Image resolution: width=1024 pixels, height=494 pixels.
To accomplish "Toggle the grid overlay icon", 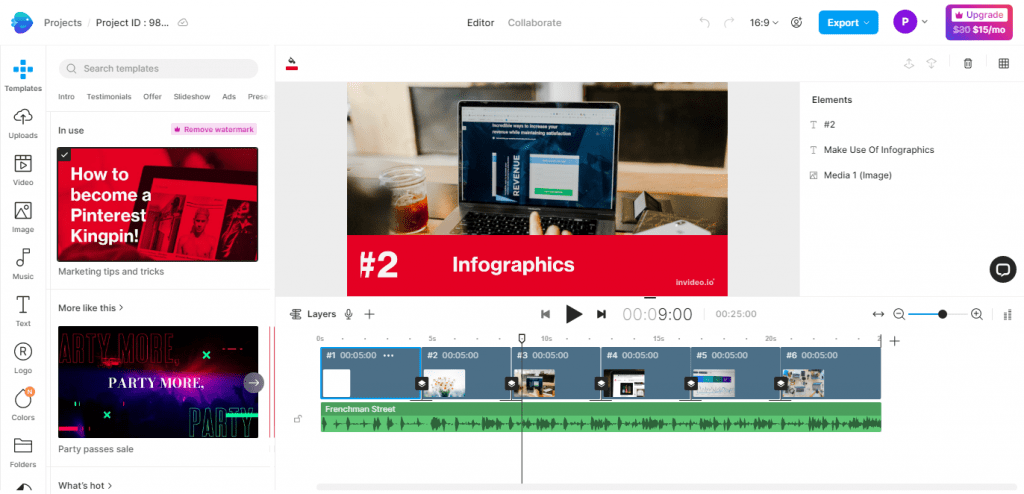I will 1004,63.
